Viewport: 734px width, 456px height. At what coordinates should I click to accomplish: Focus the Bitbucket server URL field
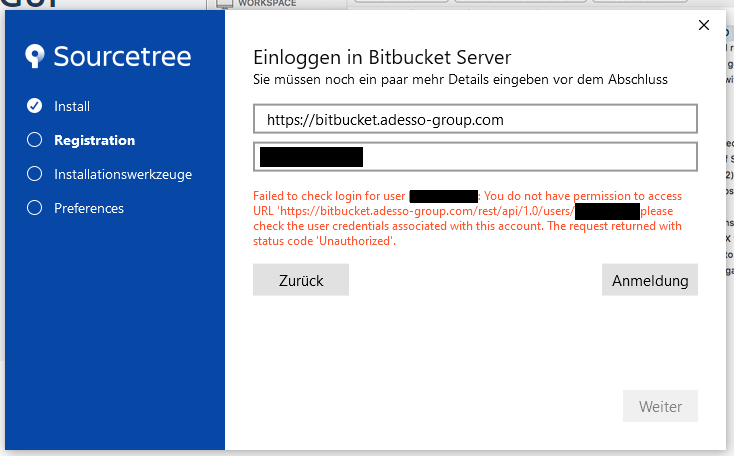(475, 119)
